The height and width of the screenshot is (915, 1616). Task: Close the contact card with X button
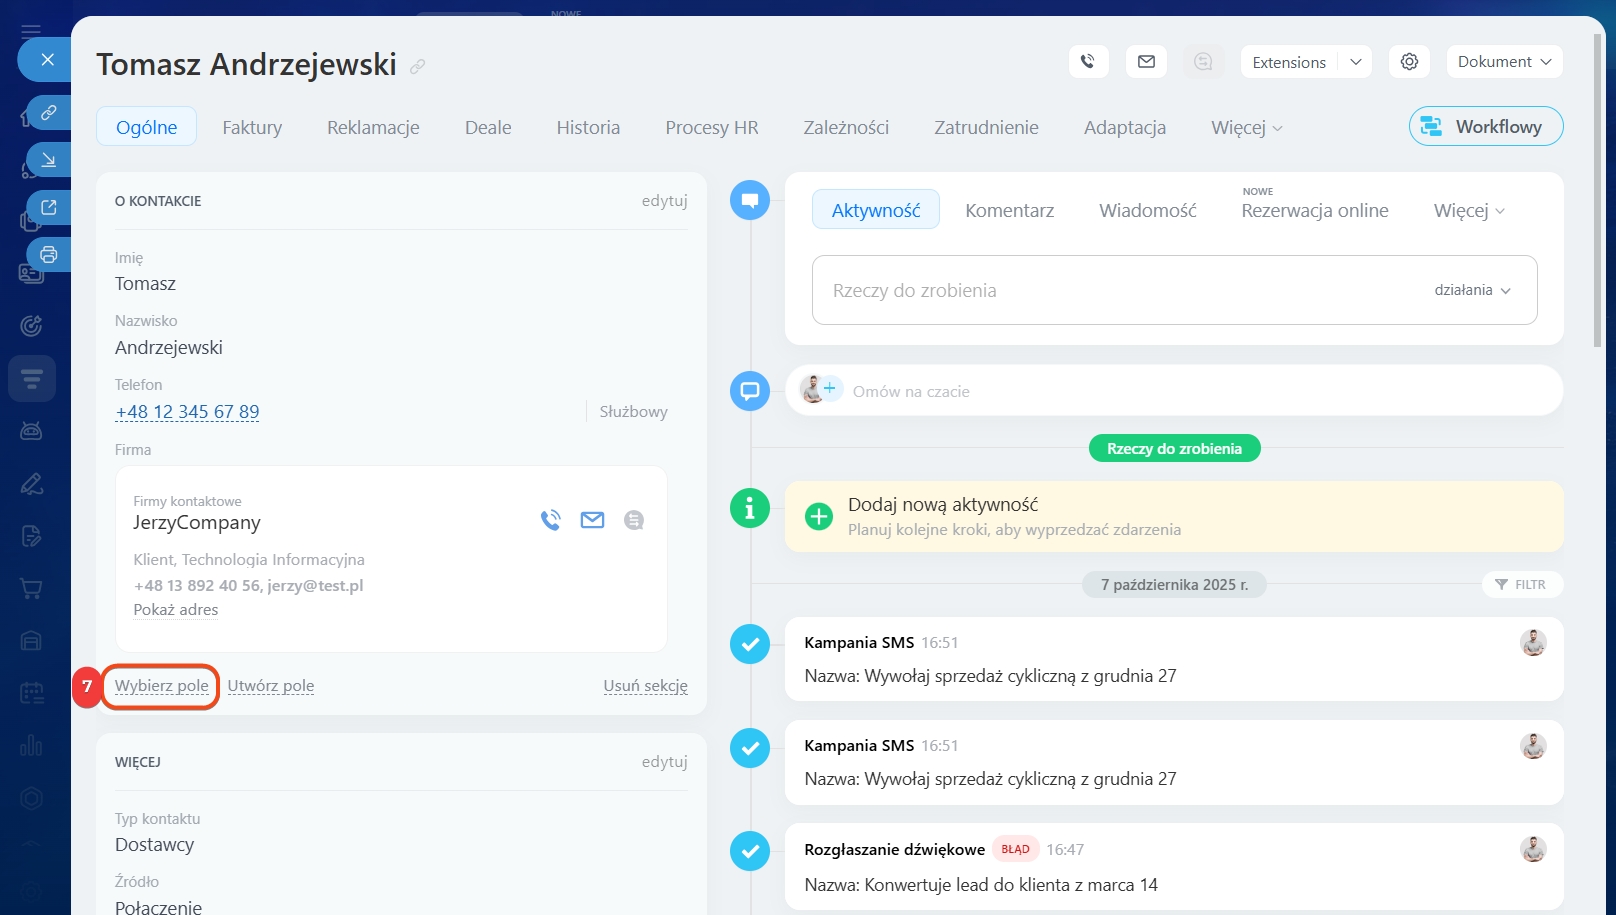pos(47,60)
